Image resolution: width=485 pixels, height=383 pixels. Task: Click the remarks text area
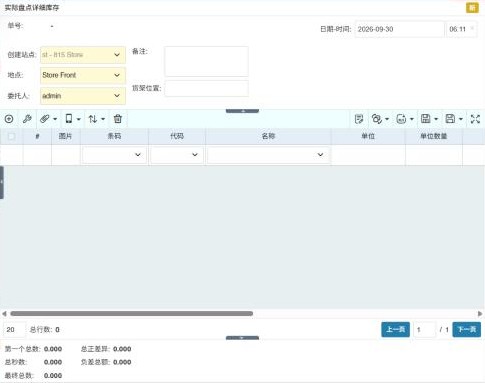click(206, 61)
